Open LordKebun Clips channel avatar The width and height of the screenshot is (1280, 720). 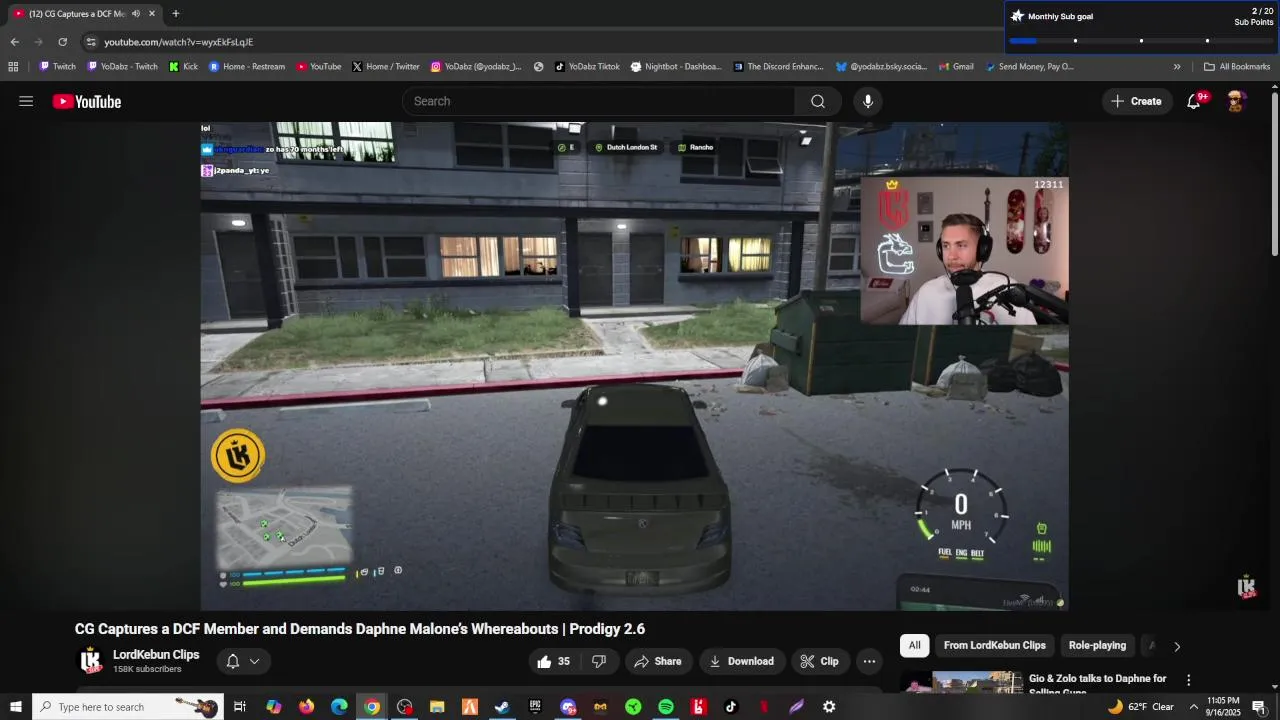pyautogui.click(x=91, y=660)
